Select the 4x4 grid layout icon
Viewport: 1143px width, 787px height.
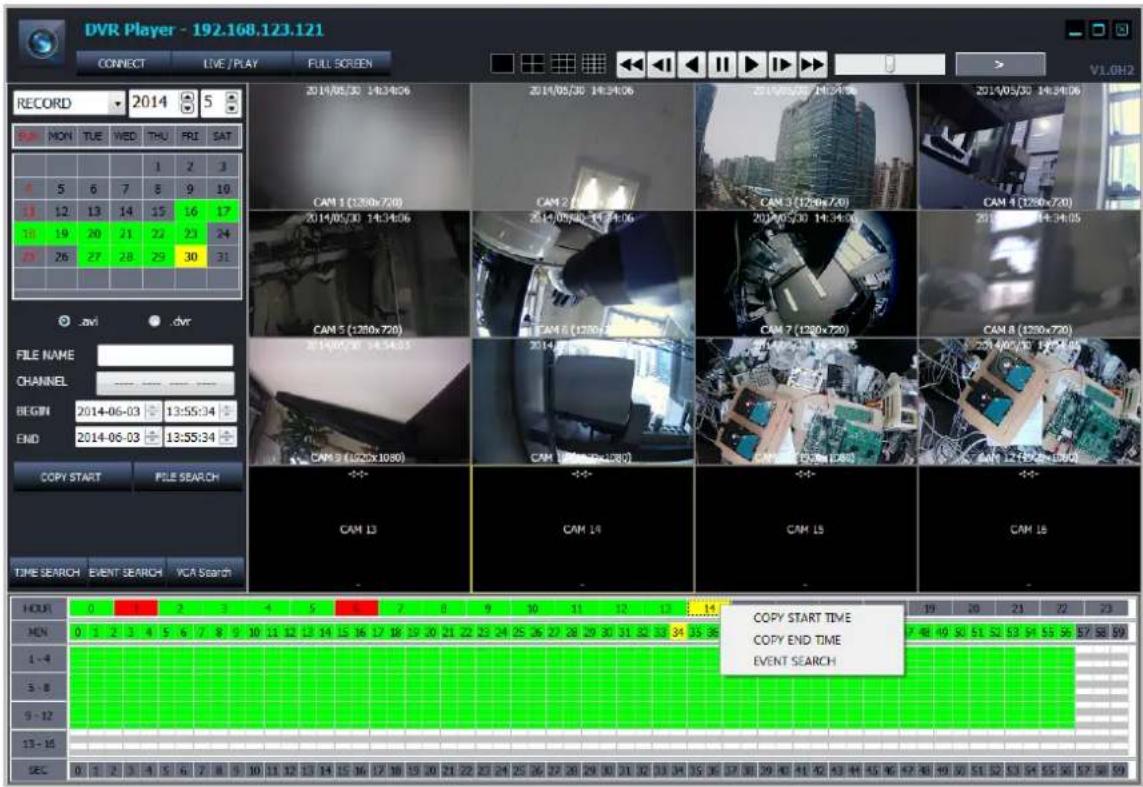click(593, 64)
